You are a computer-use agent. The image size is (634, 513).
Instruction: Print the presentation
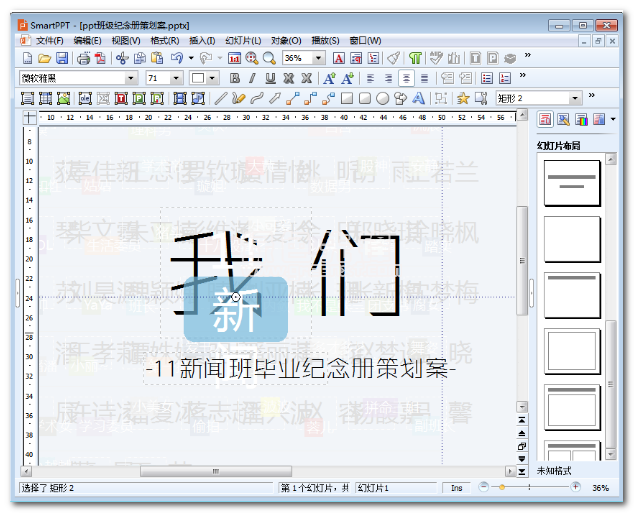coord(83,58)
